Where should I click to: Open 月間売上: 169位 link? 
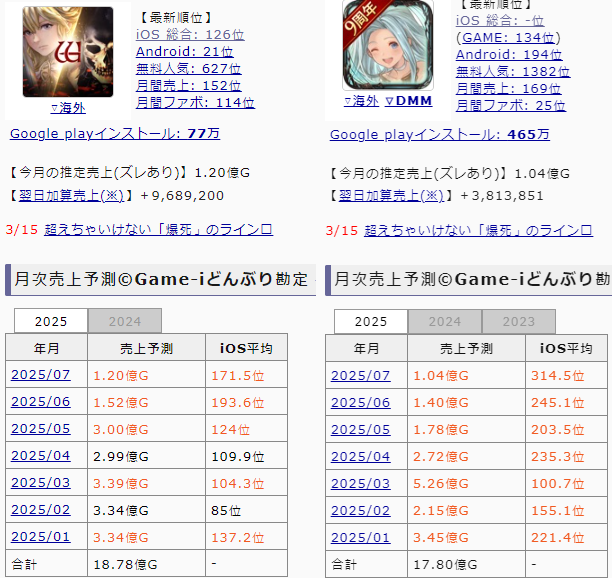point(509,89)
